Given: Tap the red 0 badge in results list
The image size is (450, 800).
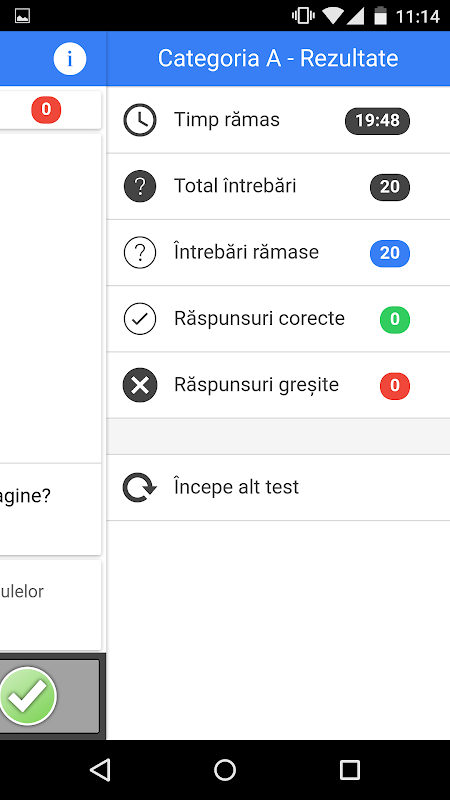Looking at the screenshot, I should point(395,386).
